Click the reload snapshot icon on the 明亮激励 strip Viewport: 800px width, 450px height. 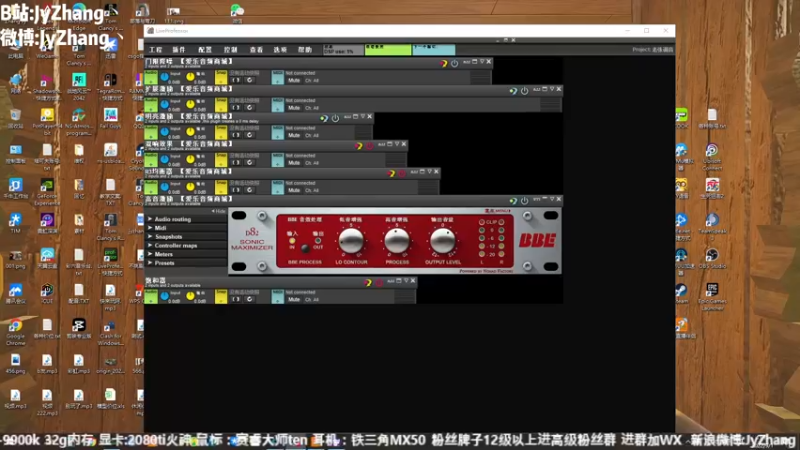point(249,135)
